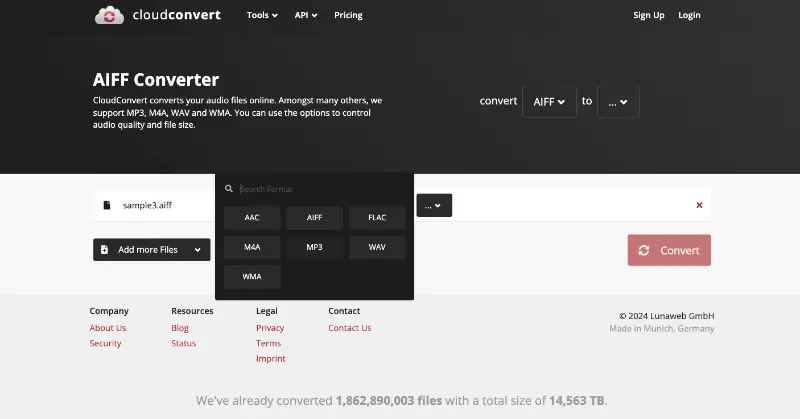This screenshot has width=800, height=419.
Task: Click the Company footer heading
Action: point(109,311)
